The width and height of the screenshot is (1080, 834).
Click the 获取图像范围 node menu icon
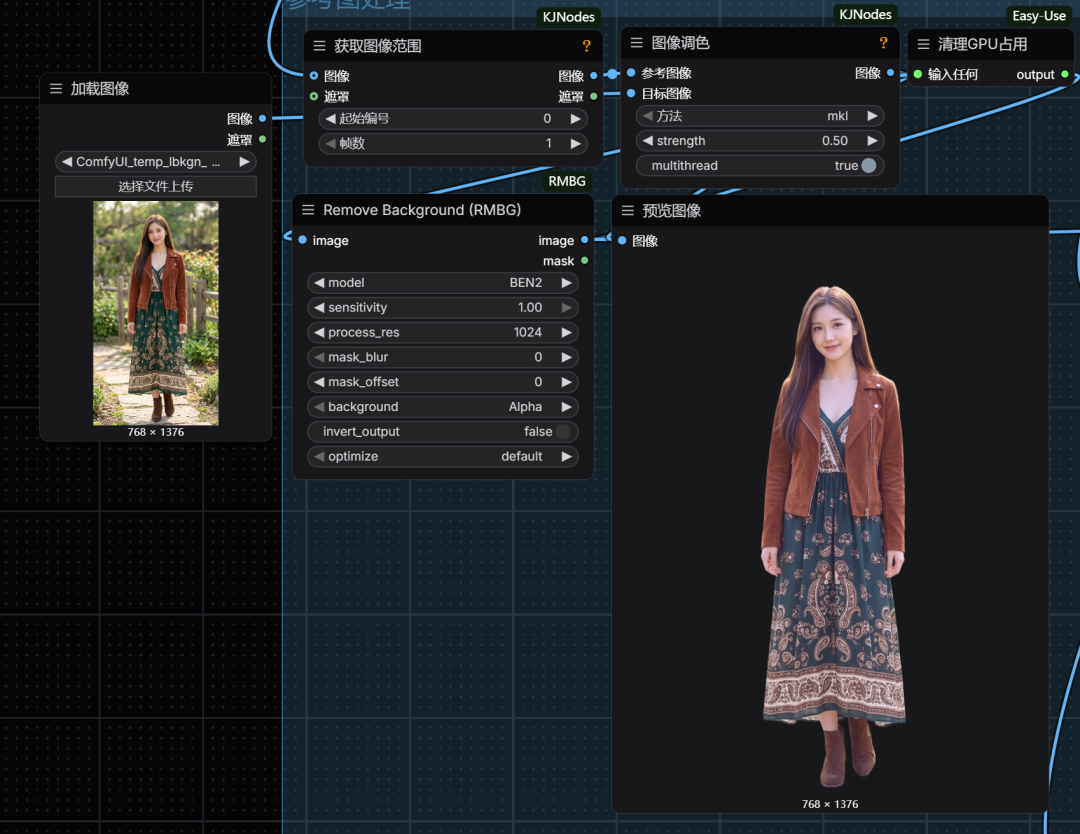[x=320, y=46]
